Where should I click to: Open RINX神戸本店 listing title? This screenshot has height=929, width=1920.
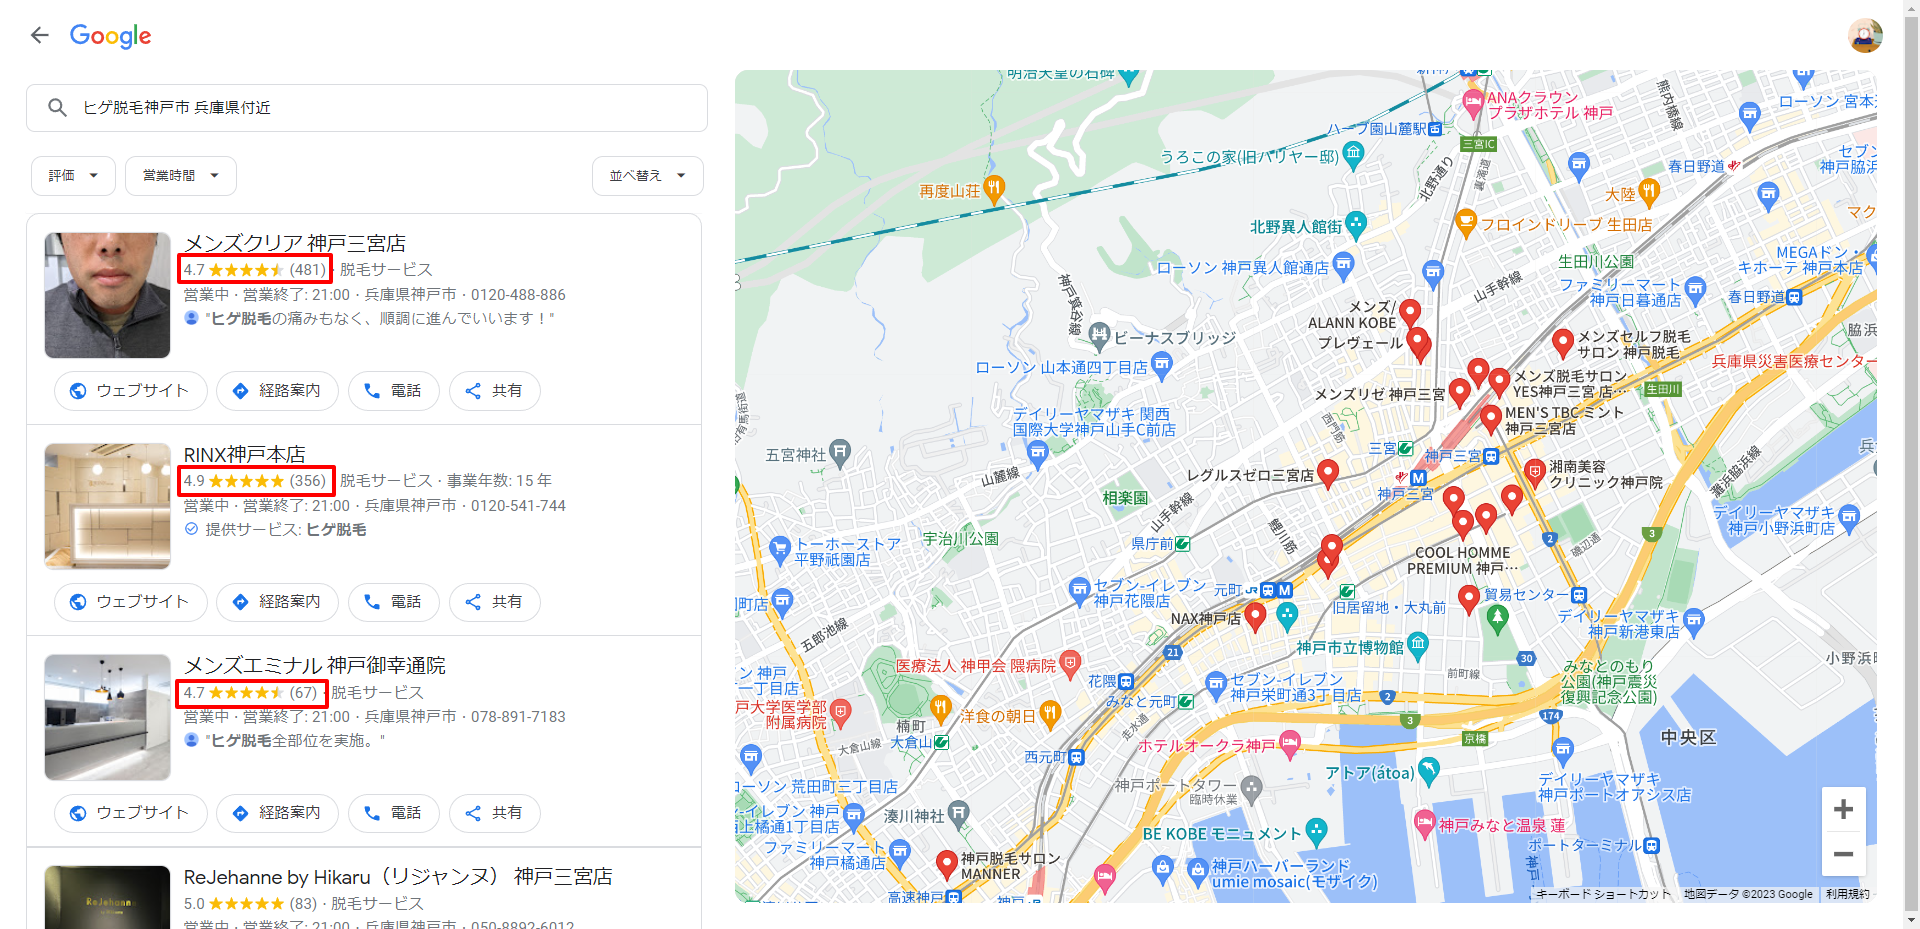244,454
